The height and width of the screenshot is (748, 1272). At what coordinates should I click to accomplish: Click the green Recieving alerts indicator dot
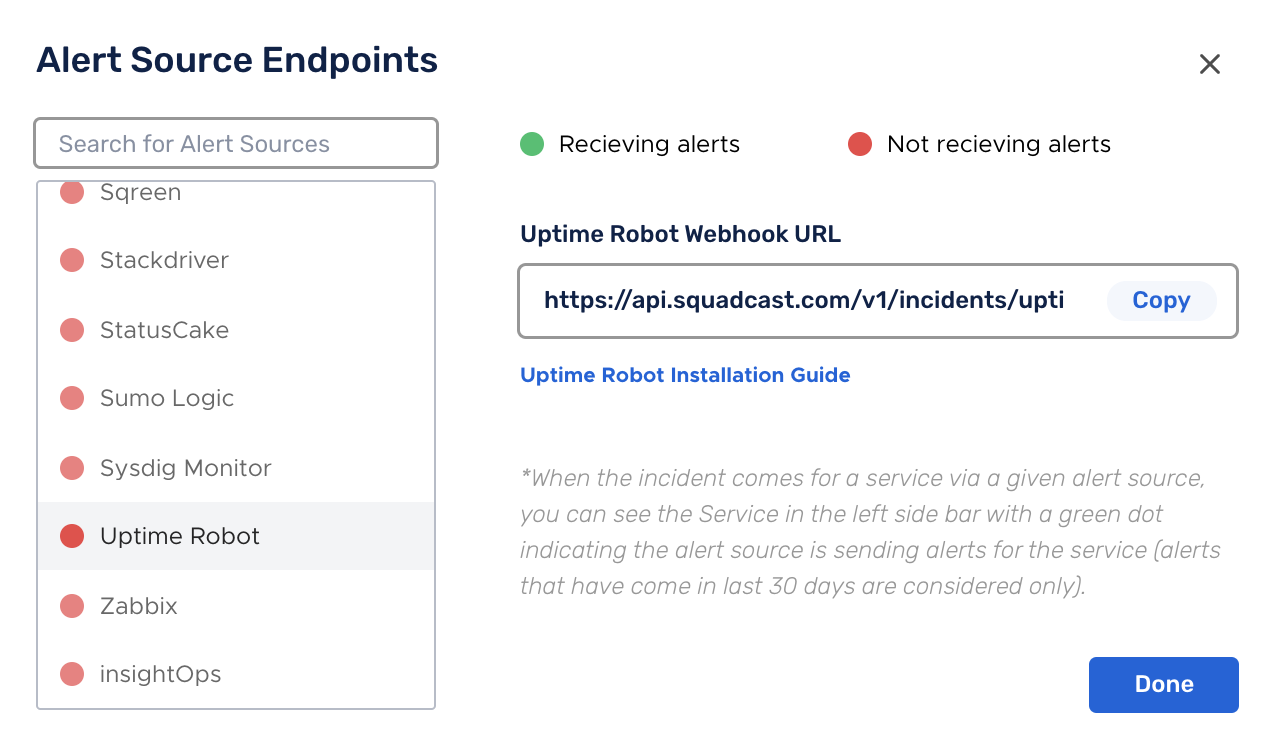tap(532, 144)
